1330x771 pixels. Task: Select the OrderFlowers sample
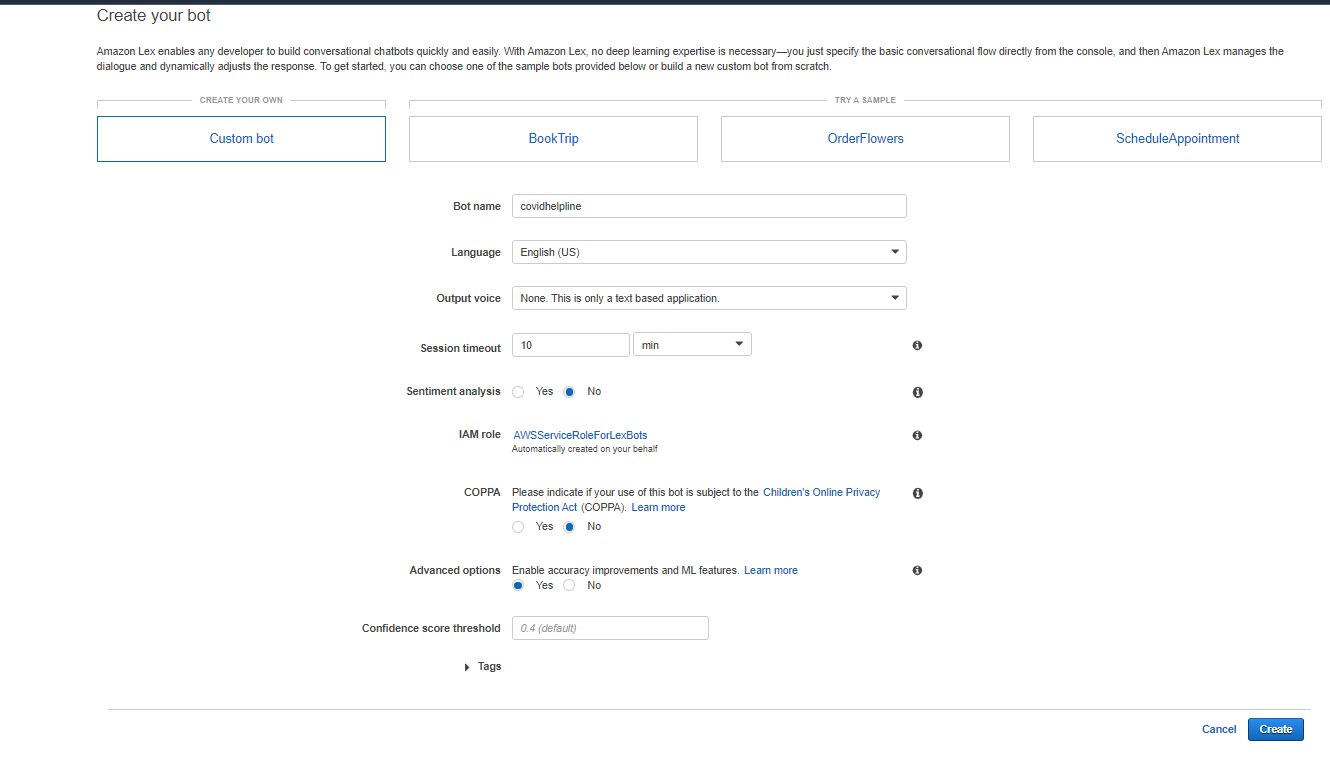tap(865, 139)
